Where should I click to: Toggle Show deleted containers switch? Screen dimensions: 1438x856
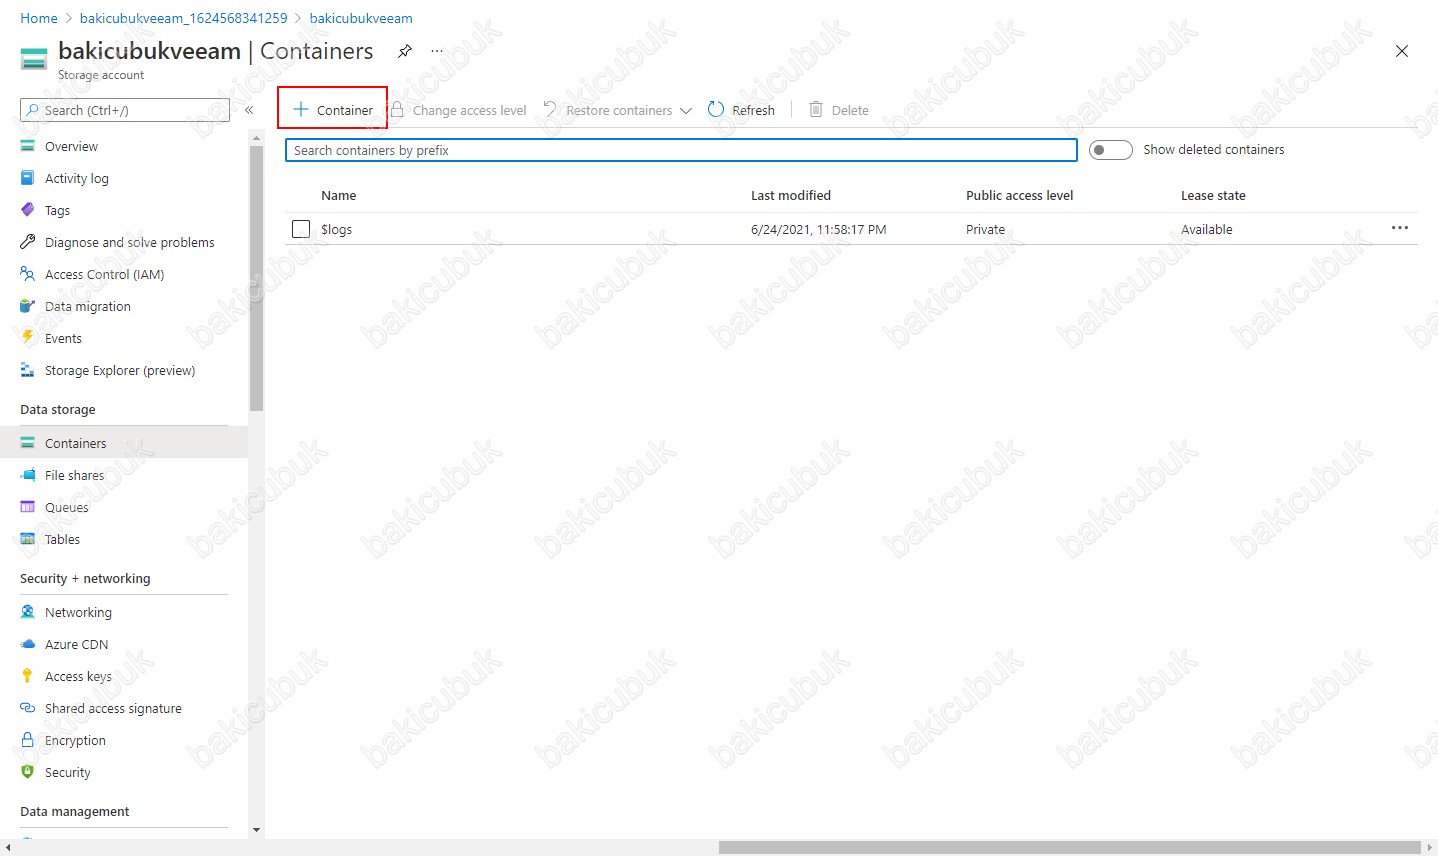coord(1110,150)
